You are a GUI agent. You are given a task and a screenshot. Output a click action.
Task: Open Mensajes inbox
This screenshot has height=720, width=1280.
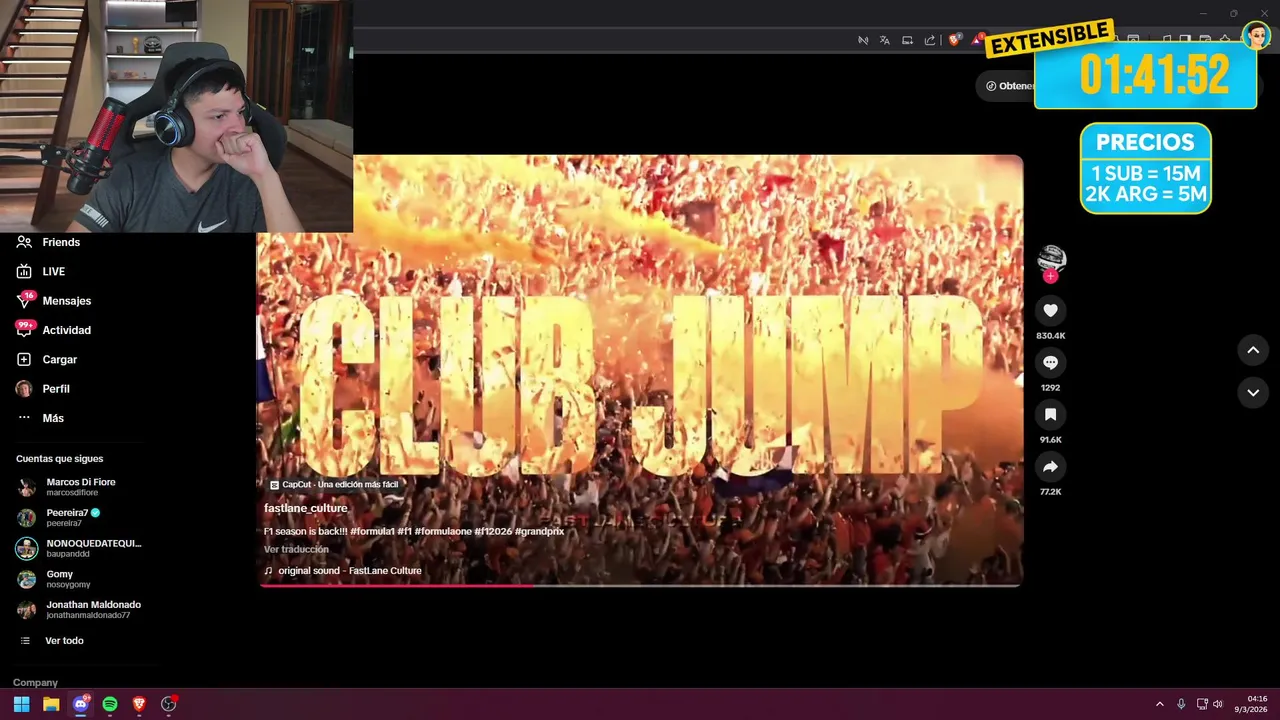pyautogui.click(x=54, y=300)
